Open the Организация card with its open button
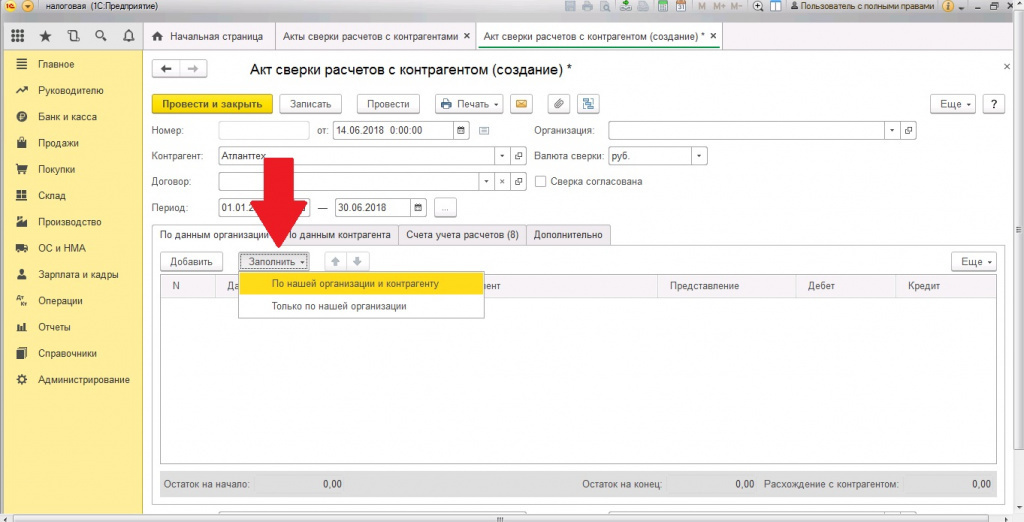 click(908, 131)
